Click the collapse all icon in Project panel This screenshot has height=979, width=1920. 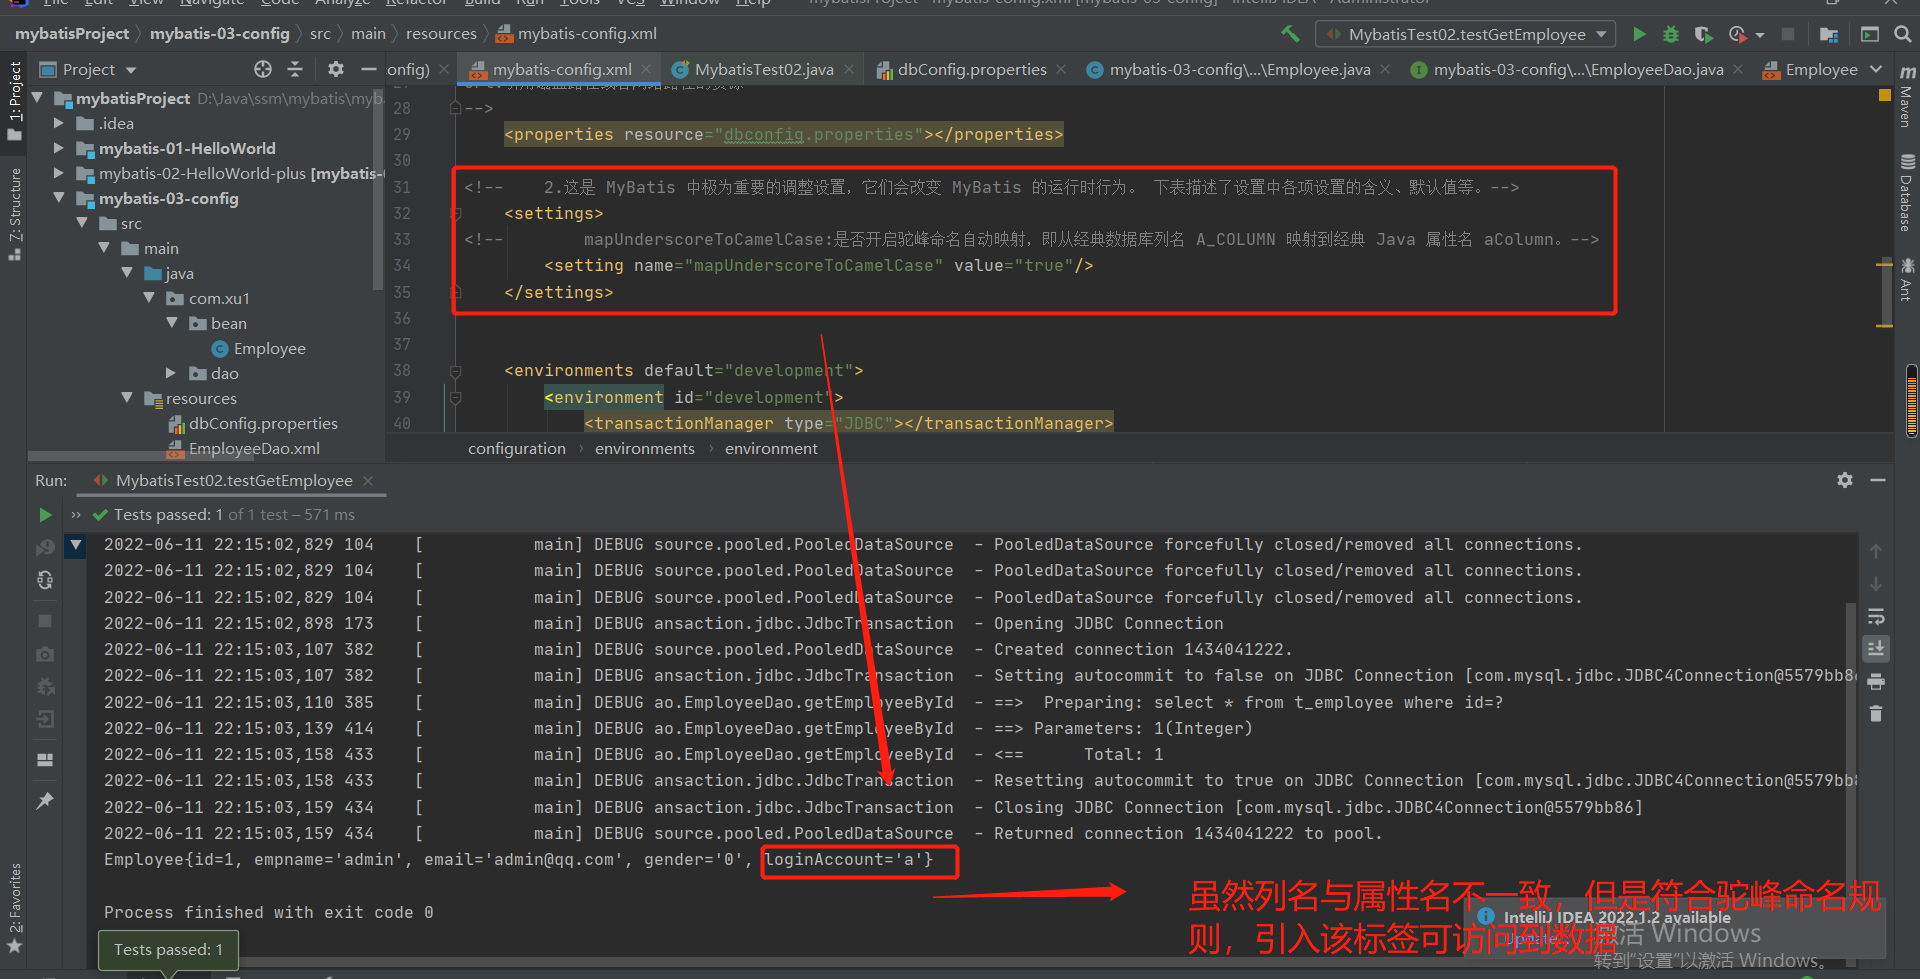(x=295, y=69)
